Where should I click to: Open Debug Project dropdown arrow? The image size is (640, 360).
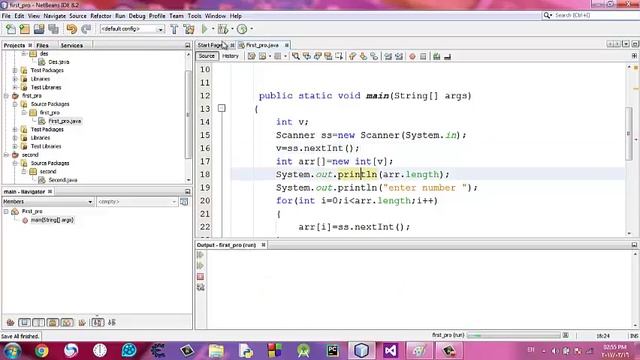click(232, 29)
